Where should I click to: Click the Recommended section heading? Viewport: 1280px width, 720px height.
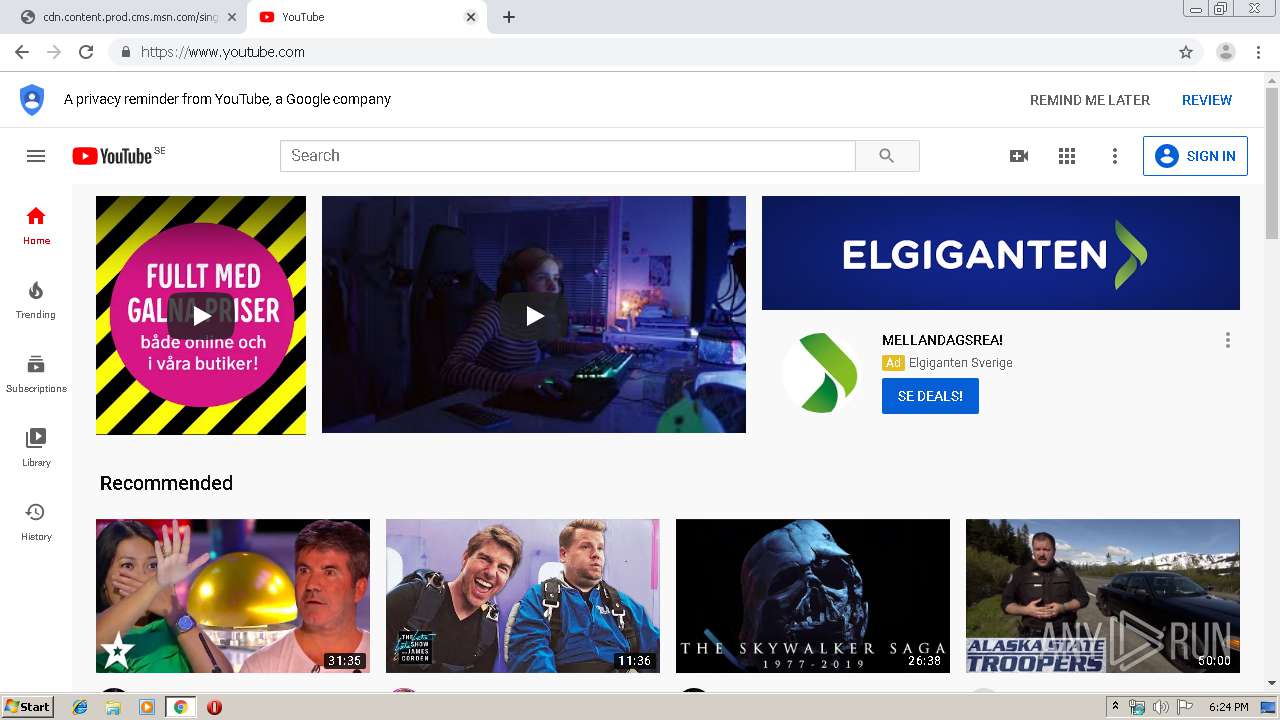166,483
